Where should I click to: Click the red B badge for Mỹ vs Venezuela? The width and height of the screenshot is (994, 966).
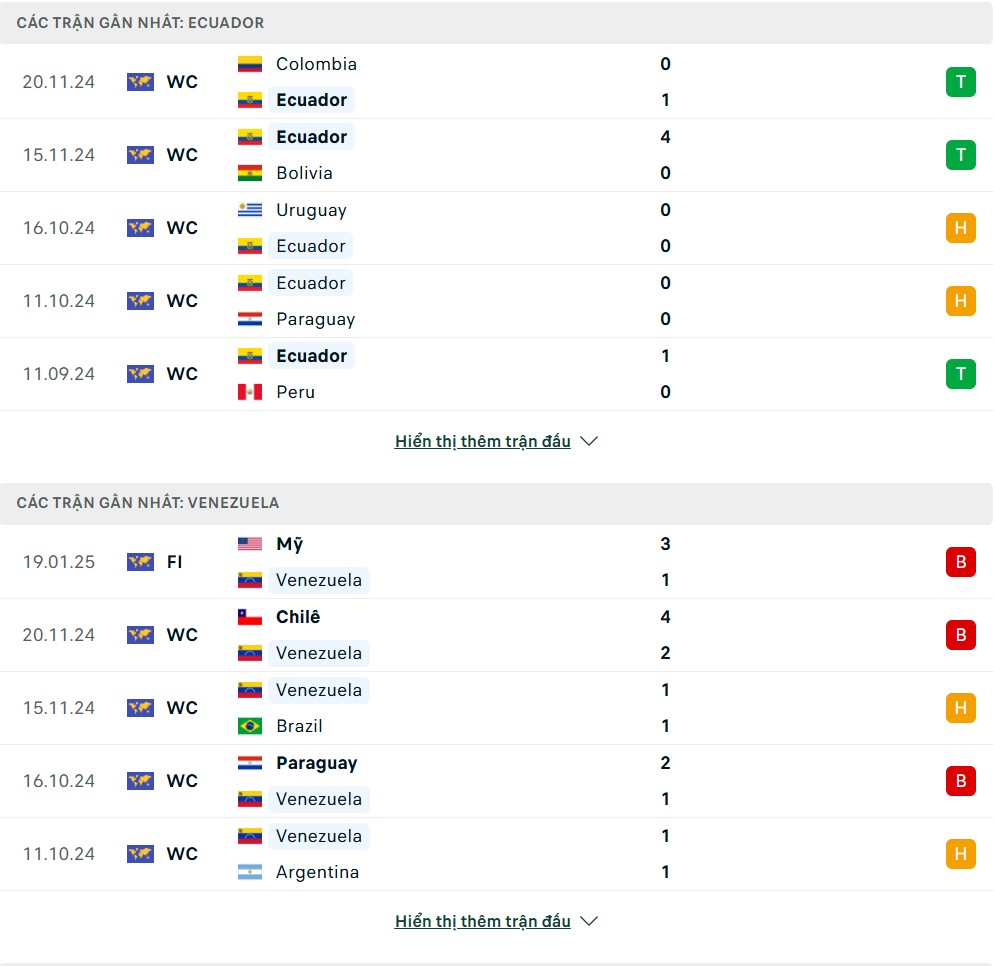click(x=960, y=562)
